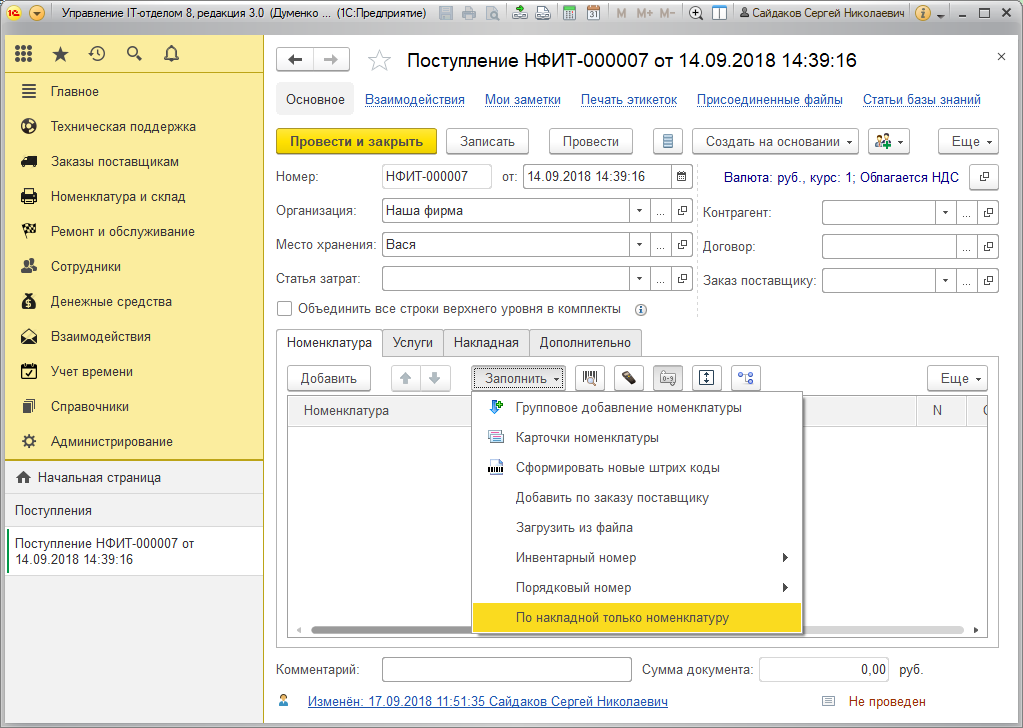Open the History clock icon
Image resolution: width=1023 pixels, height=728 pixels.
tap(97, 54)
